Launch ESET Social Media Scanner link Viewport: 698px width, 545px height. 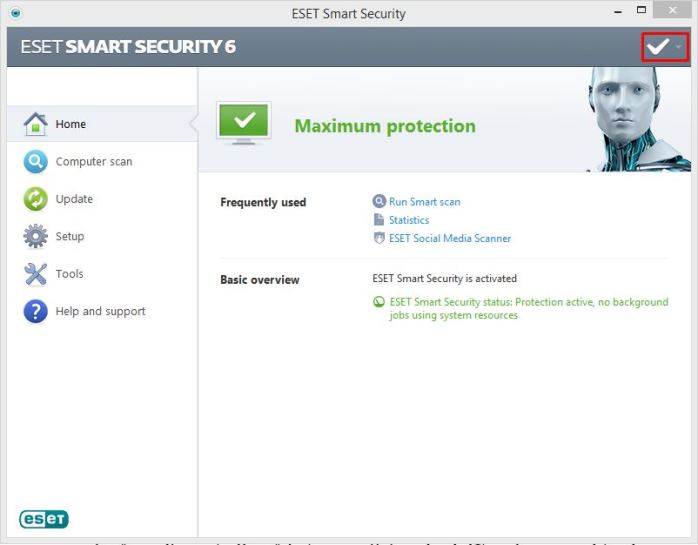(449, 239)
